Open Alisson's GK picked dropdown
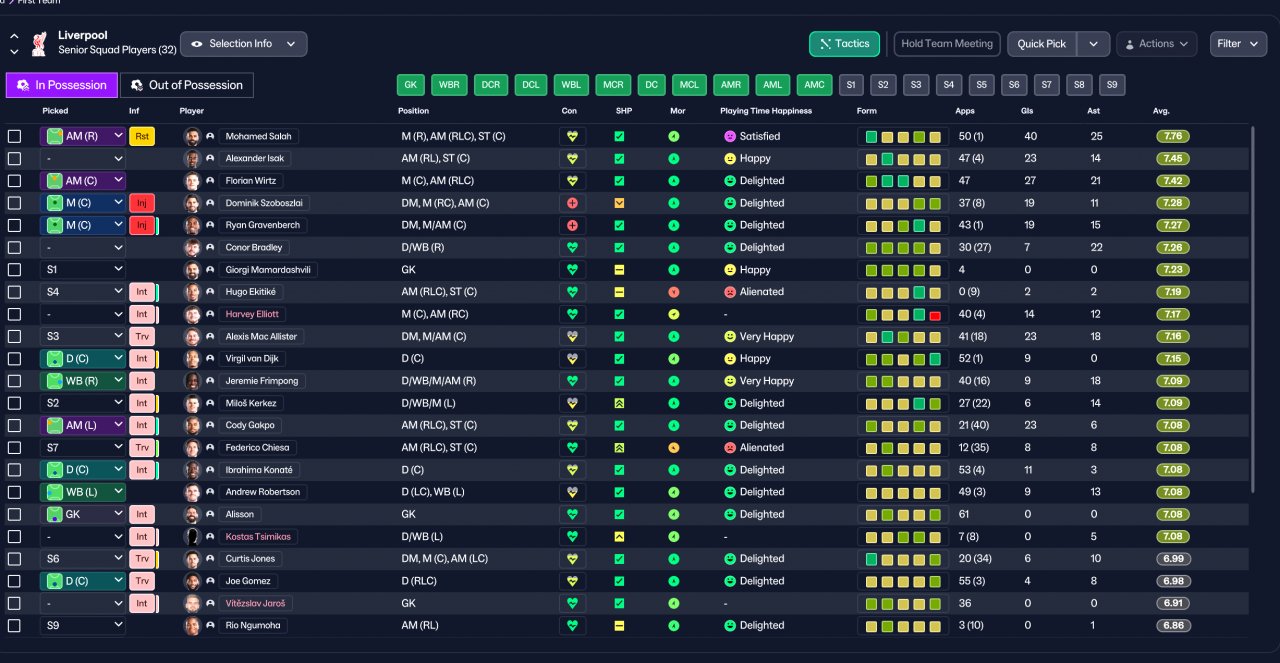Viewport: 1280px width, 663px height. click(x=83, y=514)
